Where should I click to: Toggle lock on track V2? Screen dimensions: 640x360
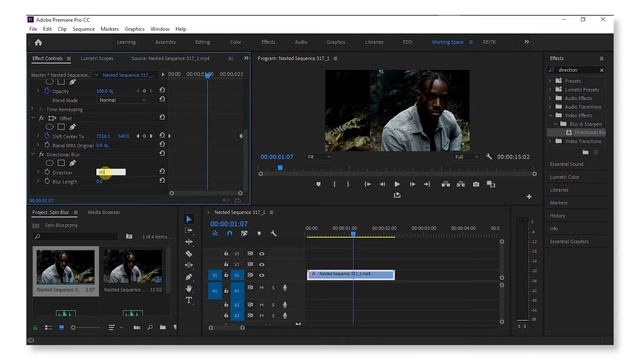(x=226, y=264)
